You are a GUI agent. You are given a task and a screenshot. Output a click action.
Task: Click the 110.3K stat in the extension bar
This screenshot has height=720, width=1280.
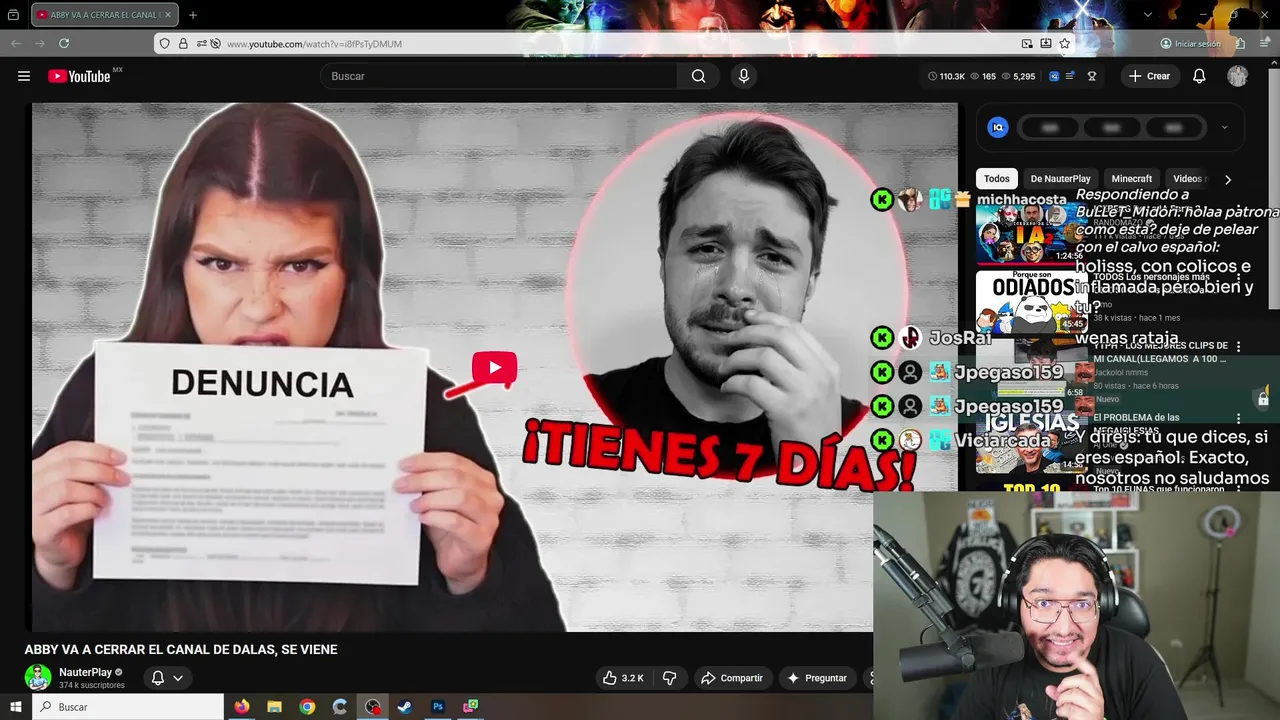point(946,76)
